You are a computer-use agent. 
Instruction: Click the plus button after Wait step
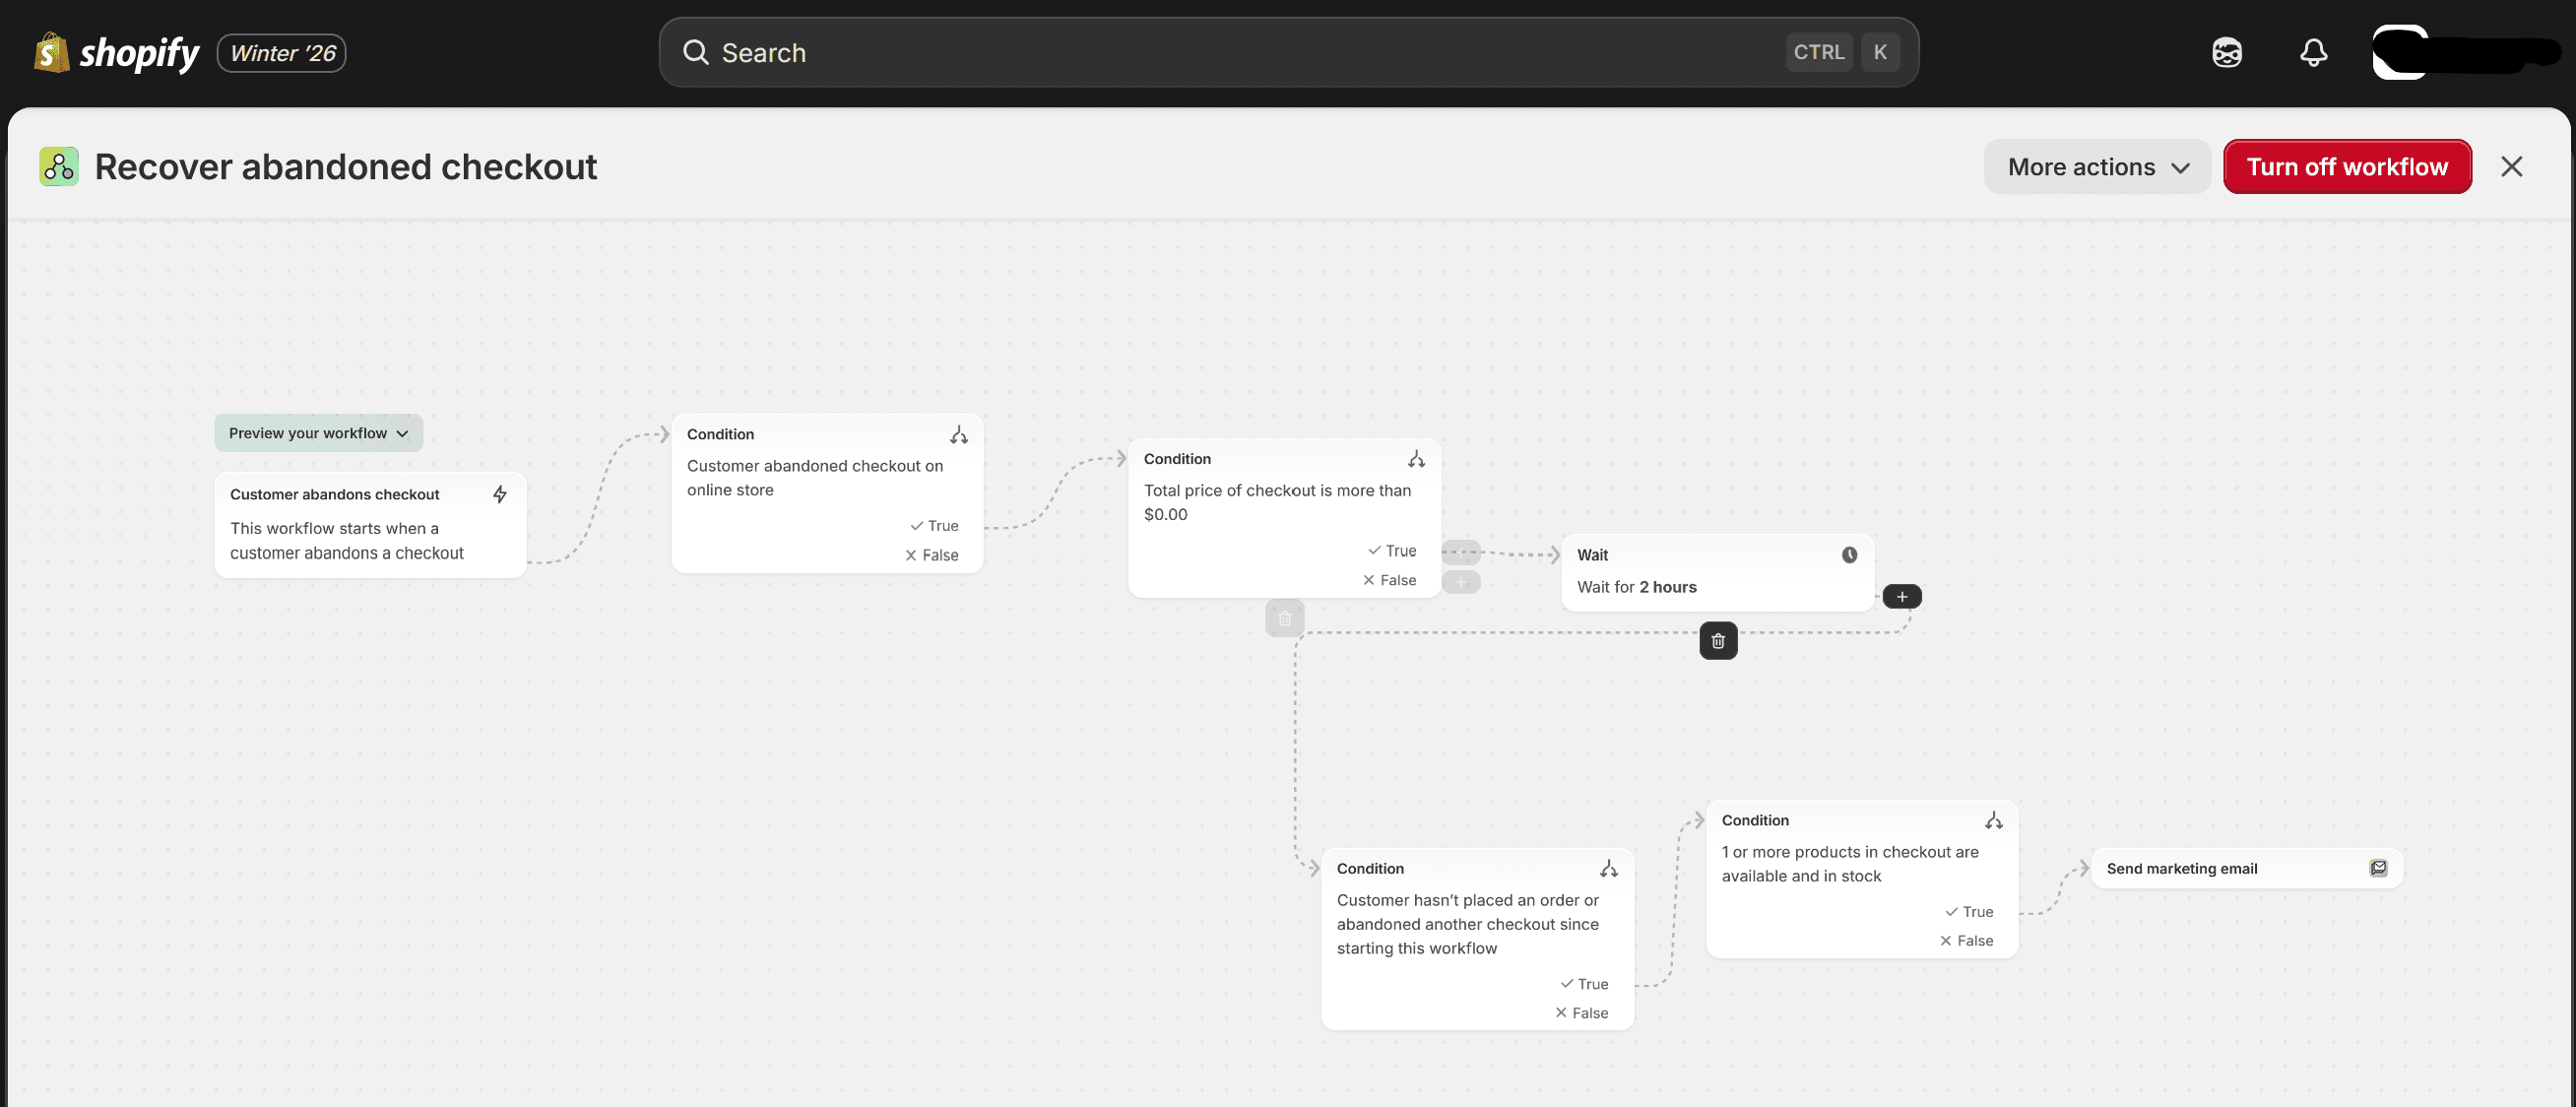point(1901,597)
